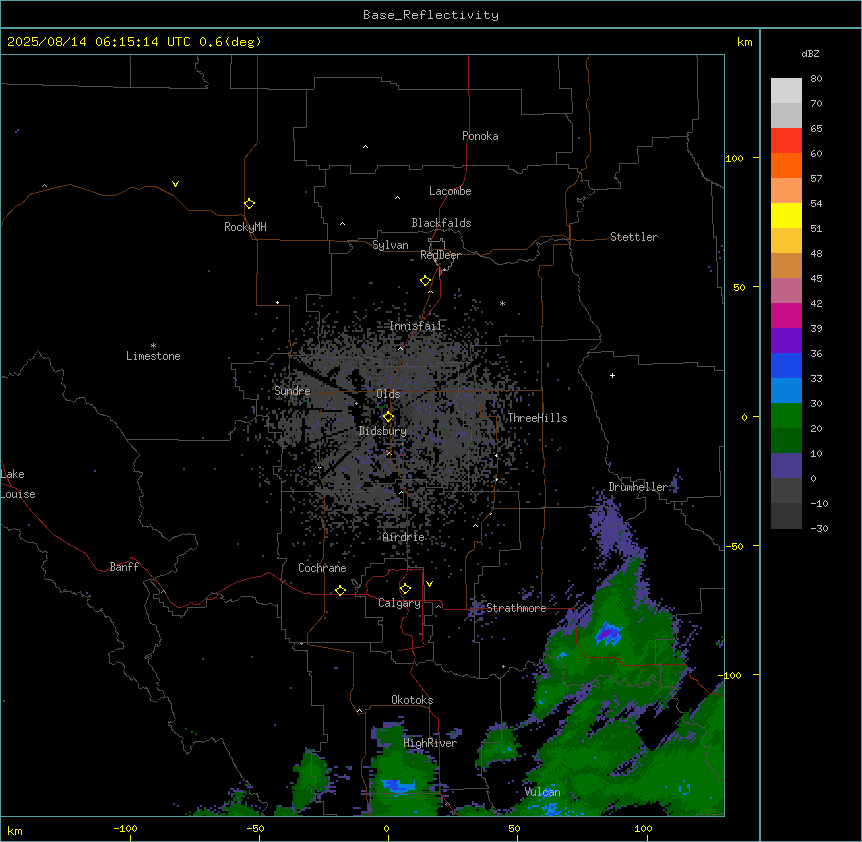The image size is (862, 842).
Task: Click the blue echo patch below HighRiver
Action: (399, 785)
